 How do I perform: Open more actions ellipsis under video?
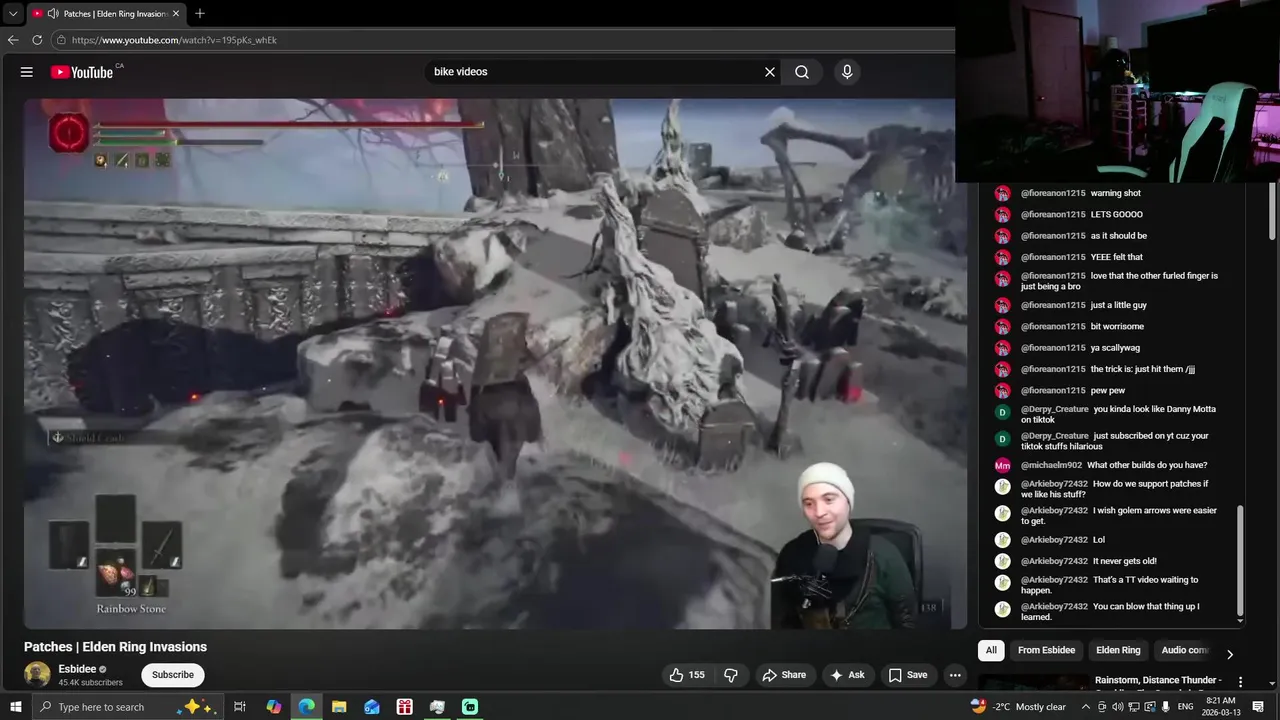[x=955, y=675]
